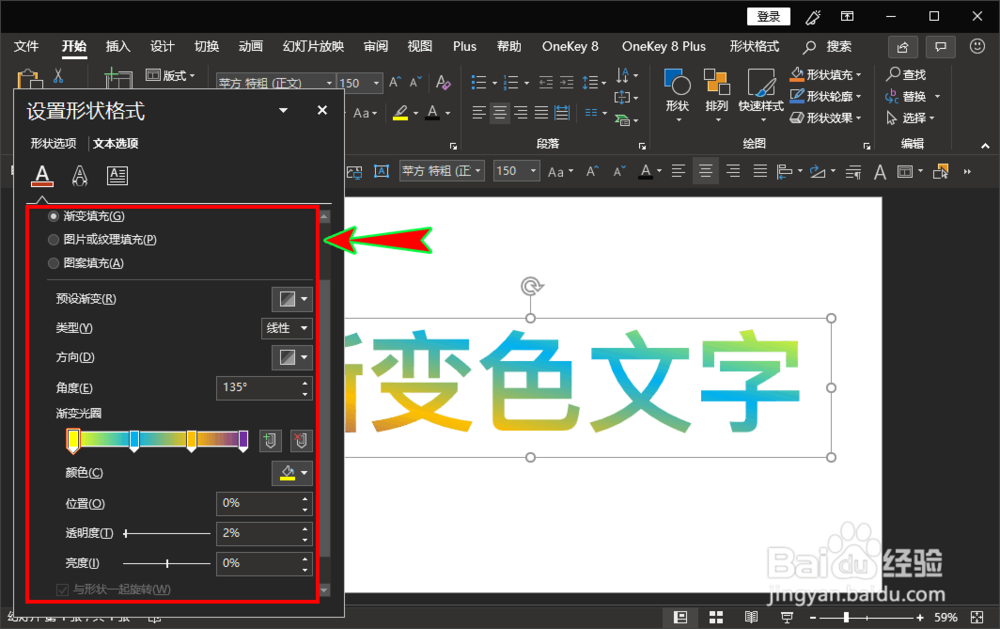Open OneKey 8 Plus tab

tap(664, 47)
